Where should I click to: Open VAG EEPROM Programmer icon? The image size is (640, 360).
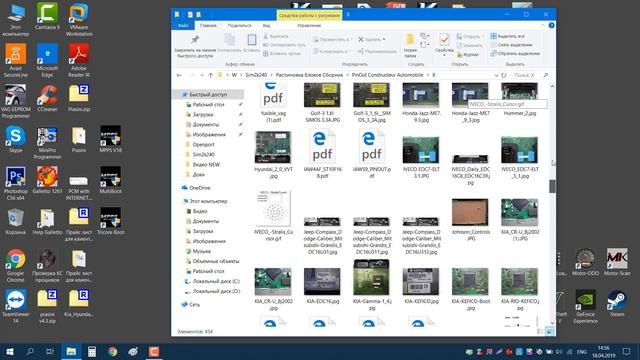click(x=16, y=102)
